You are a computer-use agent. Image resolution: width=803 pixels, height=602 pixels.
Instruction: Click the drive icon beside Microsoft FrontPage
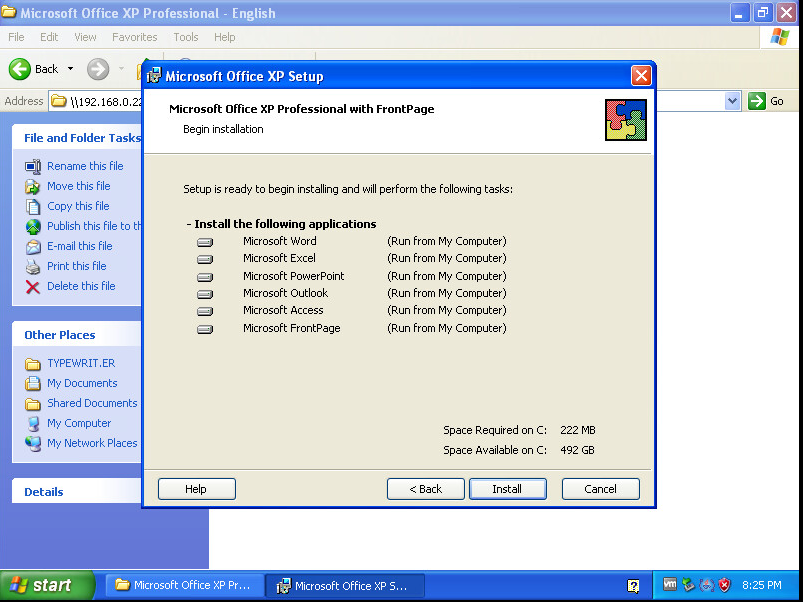pos(205,329)
